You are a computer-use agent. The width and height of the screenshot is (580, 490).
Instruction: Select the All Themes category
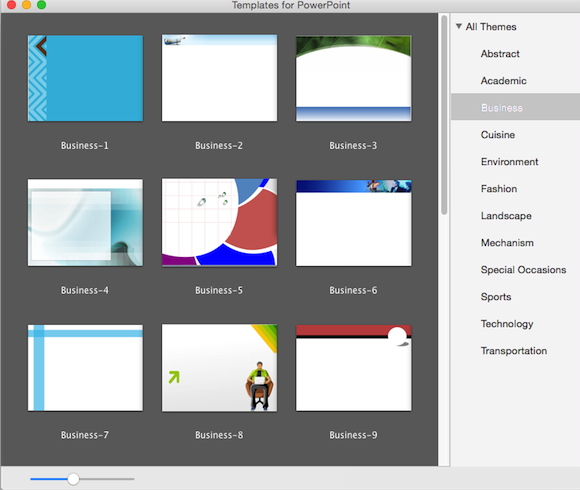pyautogui.click(x=491, y=27)
